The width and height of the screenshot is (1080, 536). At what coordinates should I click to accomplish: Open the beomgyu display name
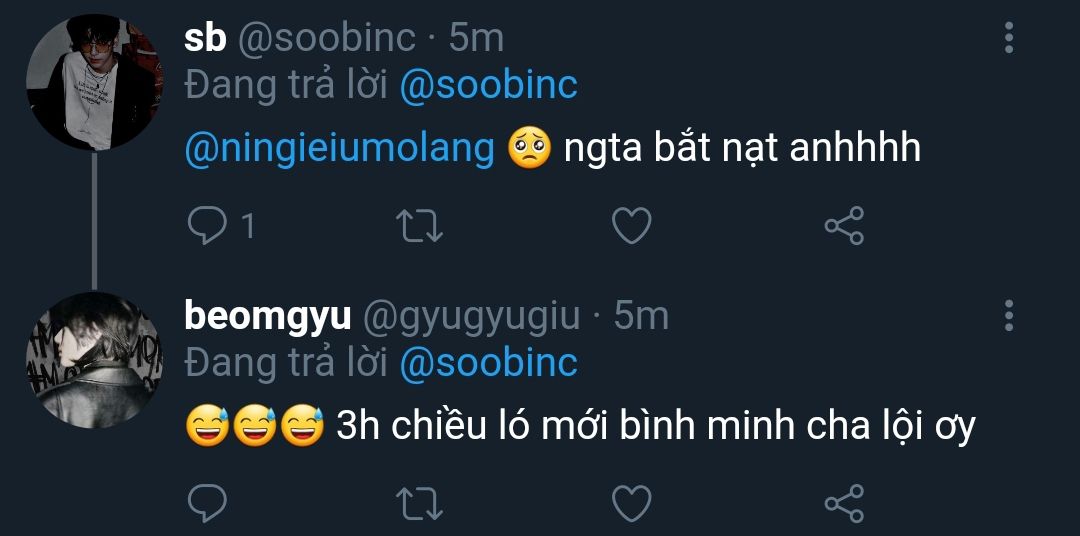point(268,316)
